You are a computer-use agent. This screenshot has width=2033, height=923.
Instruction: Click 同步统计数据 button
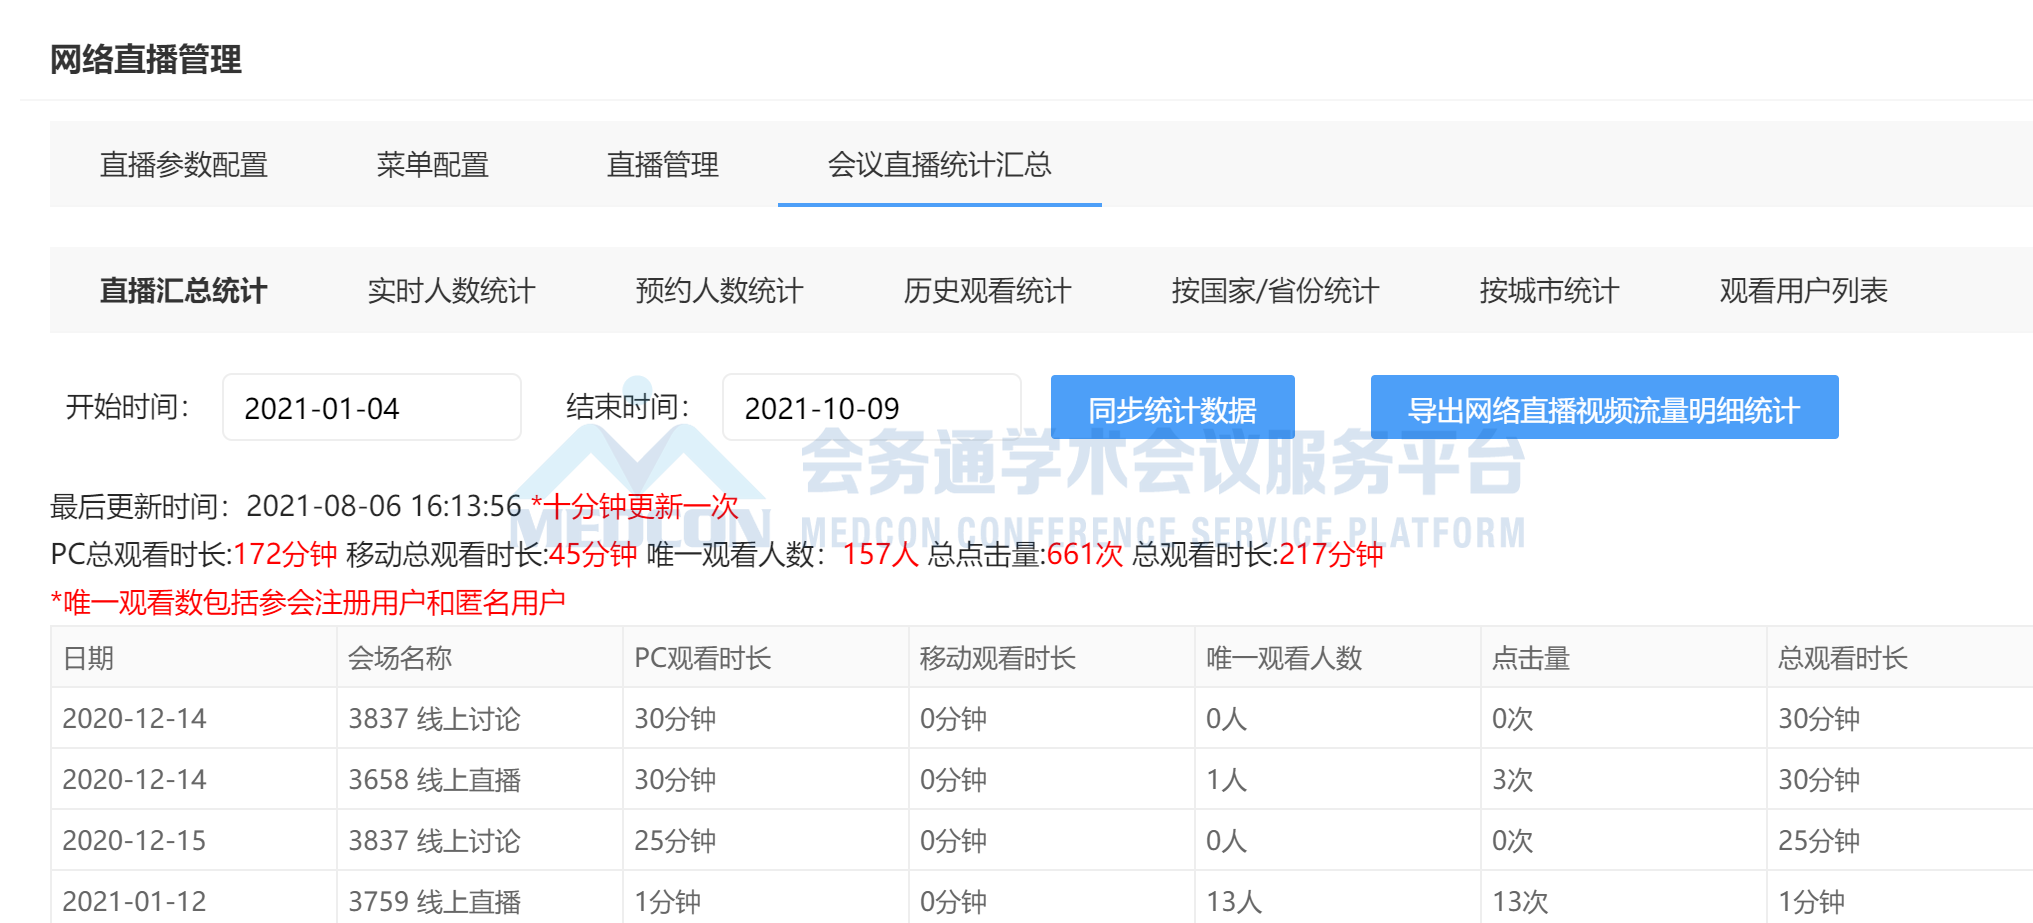1172,407
